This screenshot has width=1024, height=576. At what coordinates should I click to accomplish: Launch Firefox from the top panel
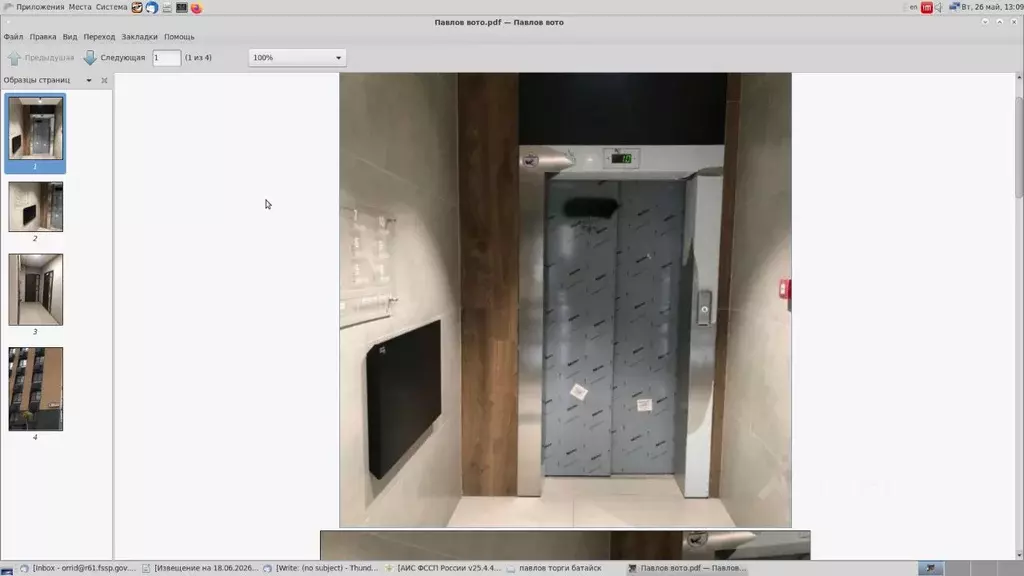click(197, 7)
